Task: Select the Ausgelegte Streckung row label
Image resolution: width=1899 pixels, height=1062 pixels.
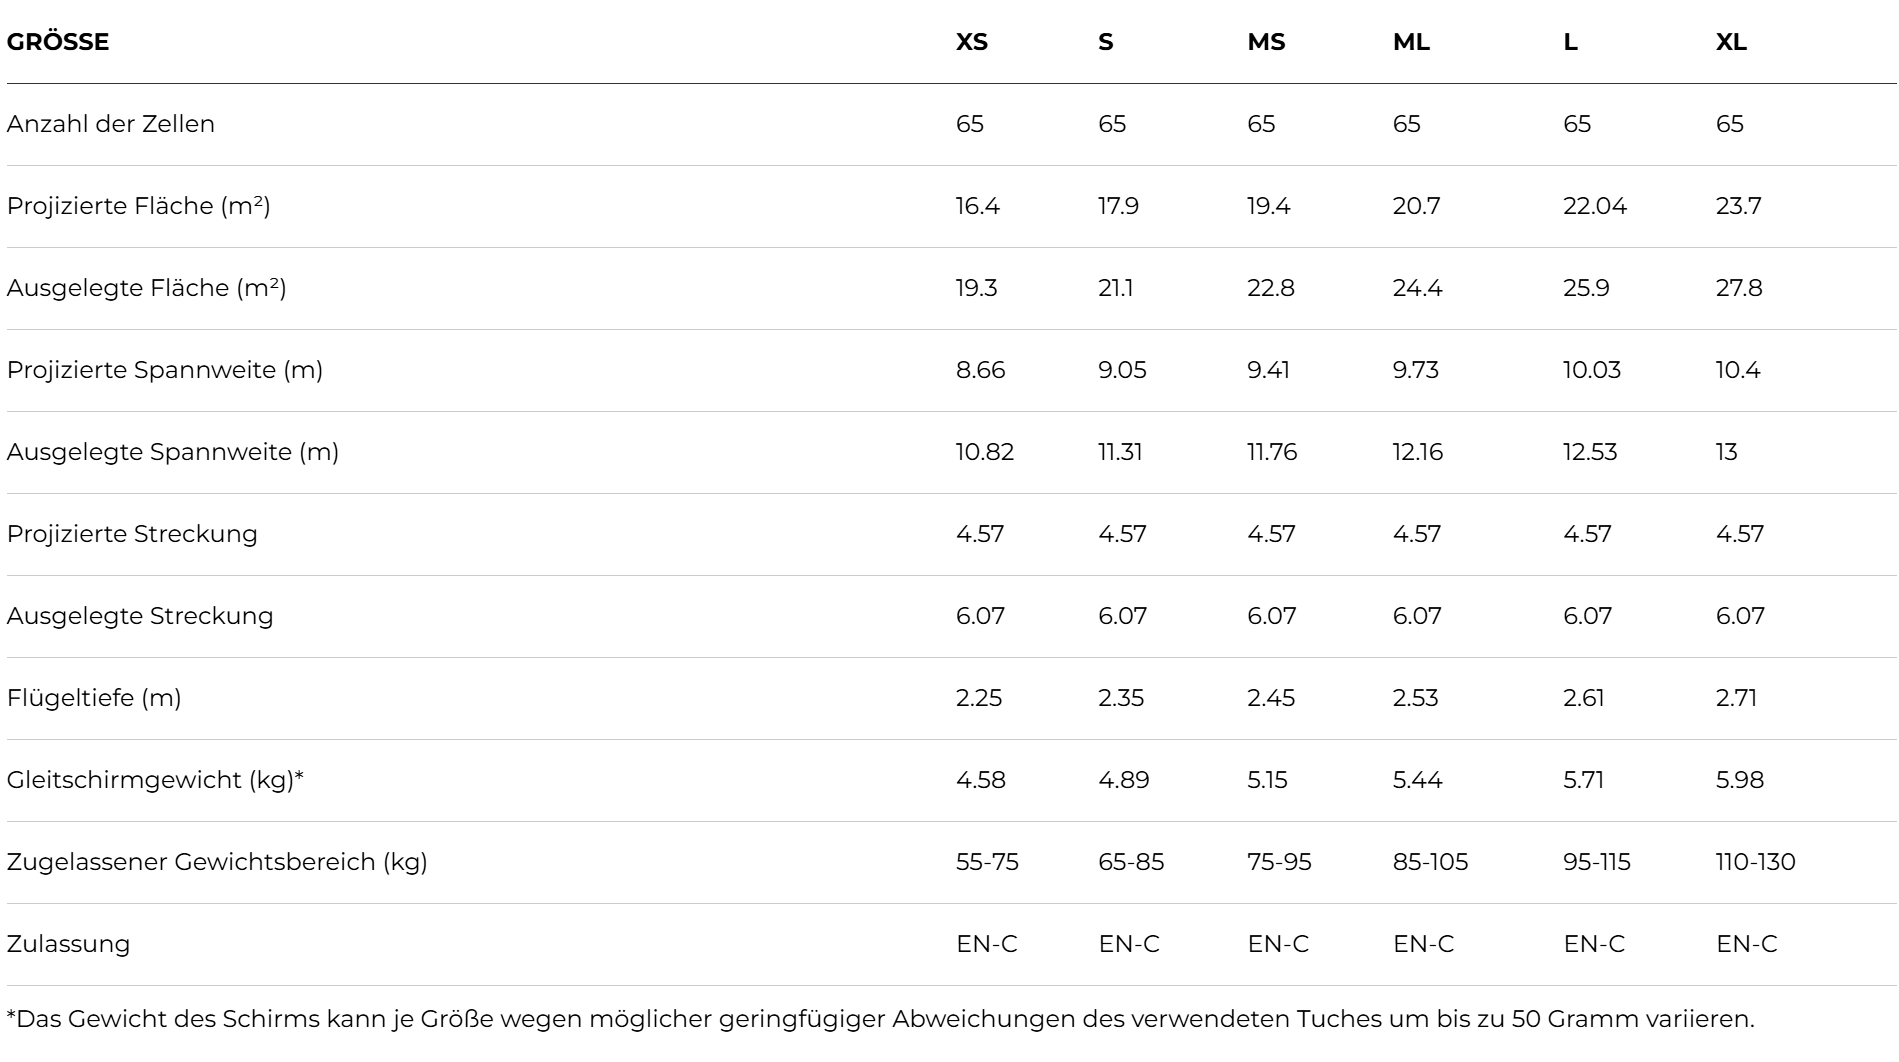Action: (x=140, y=616)
